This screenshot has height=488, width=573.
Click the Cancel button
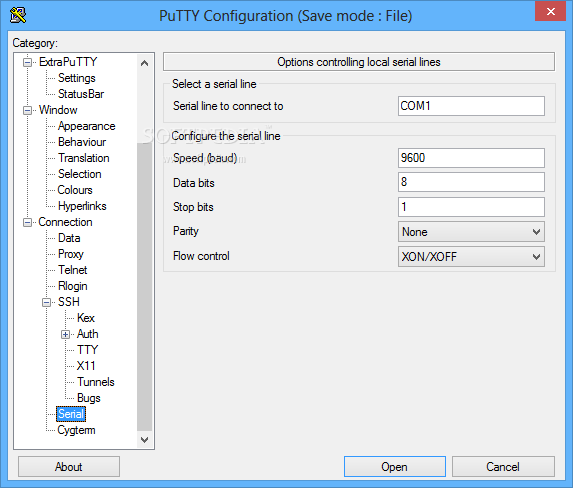pyautogui.click(x=503, y=467)
